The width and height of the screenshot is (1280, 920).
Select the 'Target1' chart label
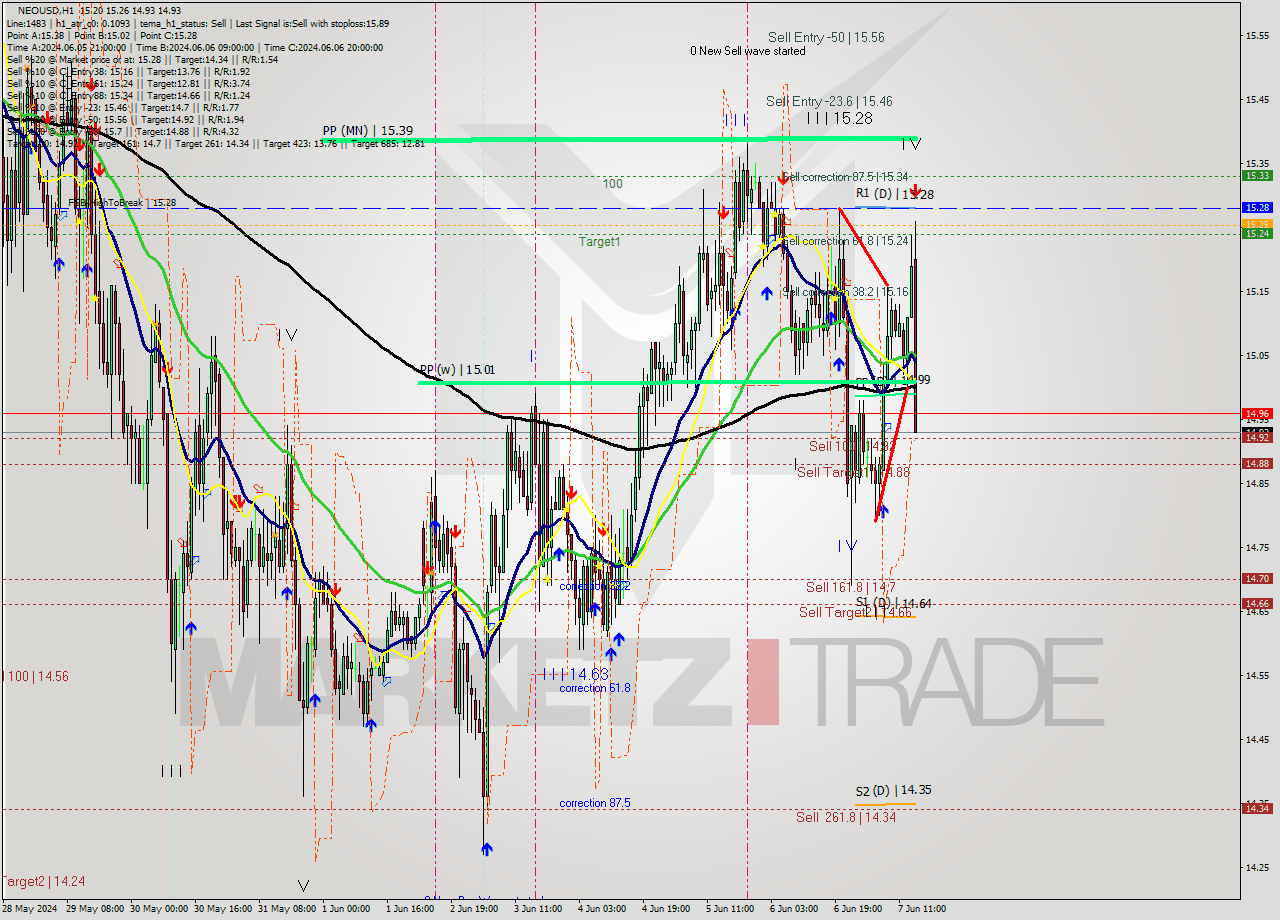pyautogui.click(x=599, y=242)
